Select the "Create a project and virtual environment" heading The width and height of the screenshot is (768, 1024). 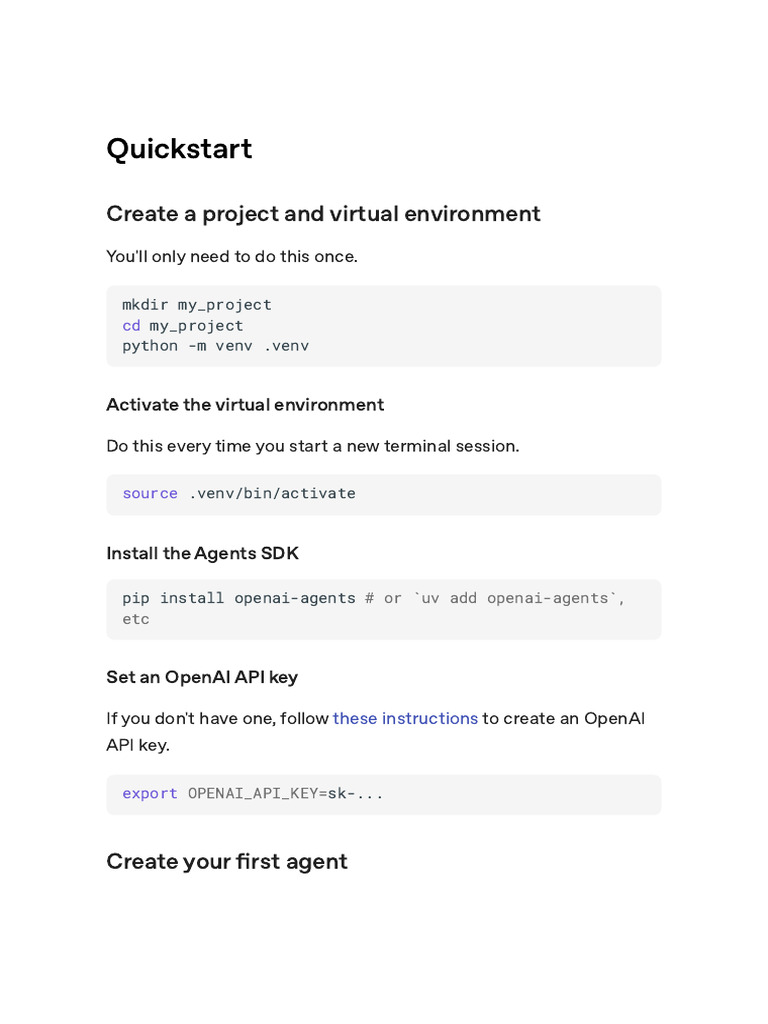[x=323, y=214]
